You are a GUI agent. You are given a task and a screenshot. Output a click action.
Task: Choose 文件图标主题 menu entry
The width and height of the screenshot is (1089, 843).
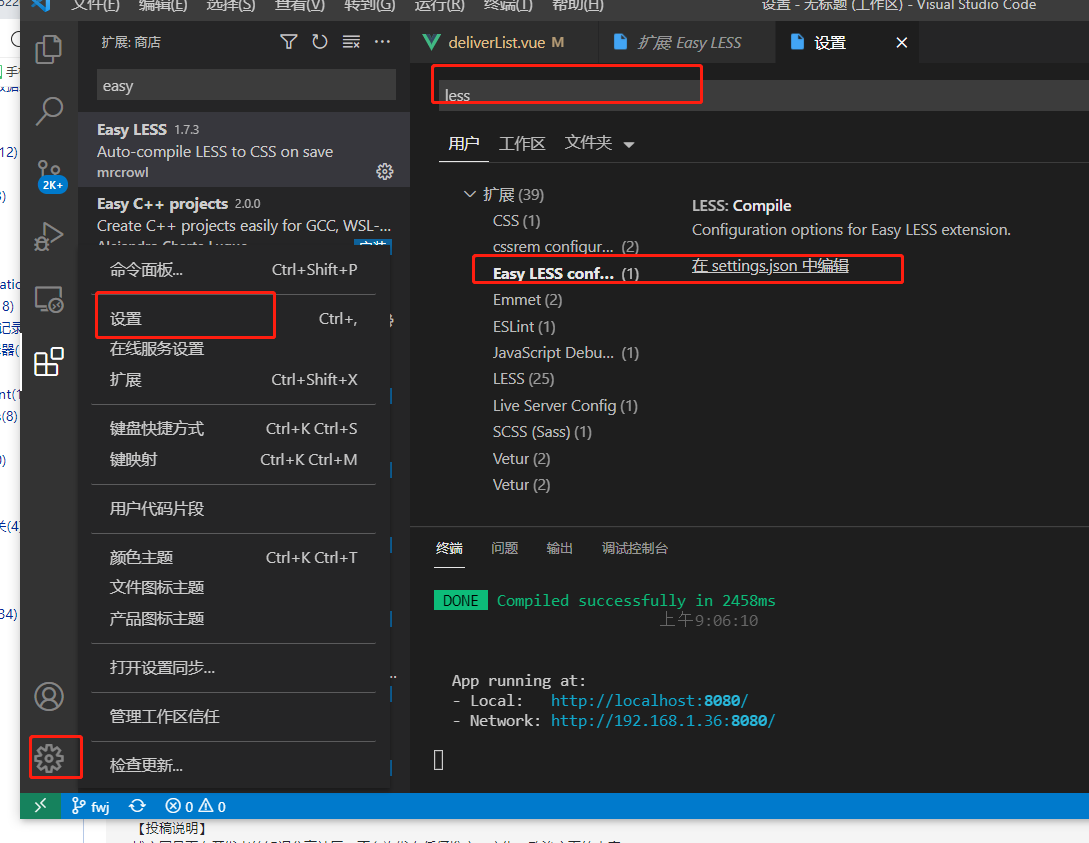coord(233,588)
